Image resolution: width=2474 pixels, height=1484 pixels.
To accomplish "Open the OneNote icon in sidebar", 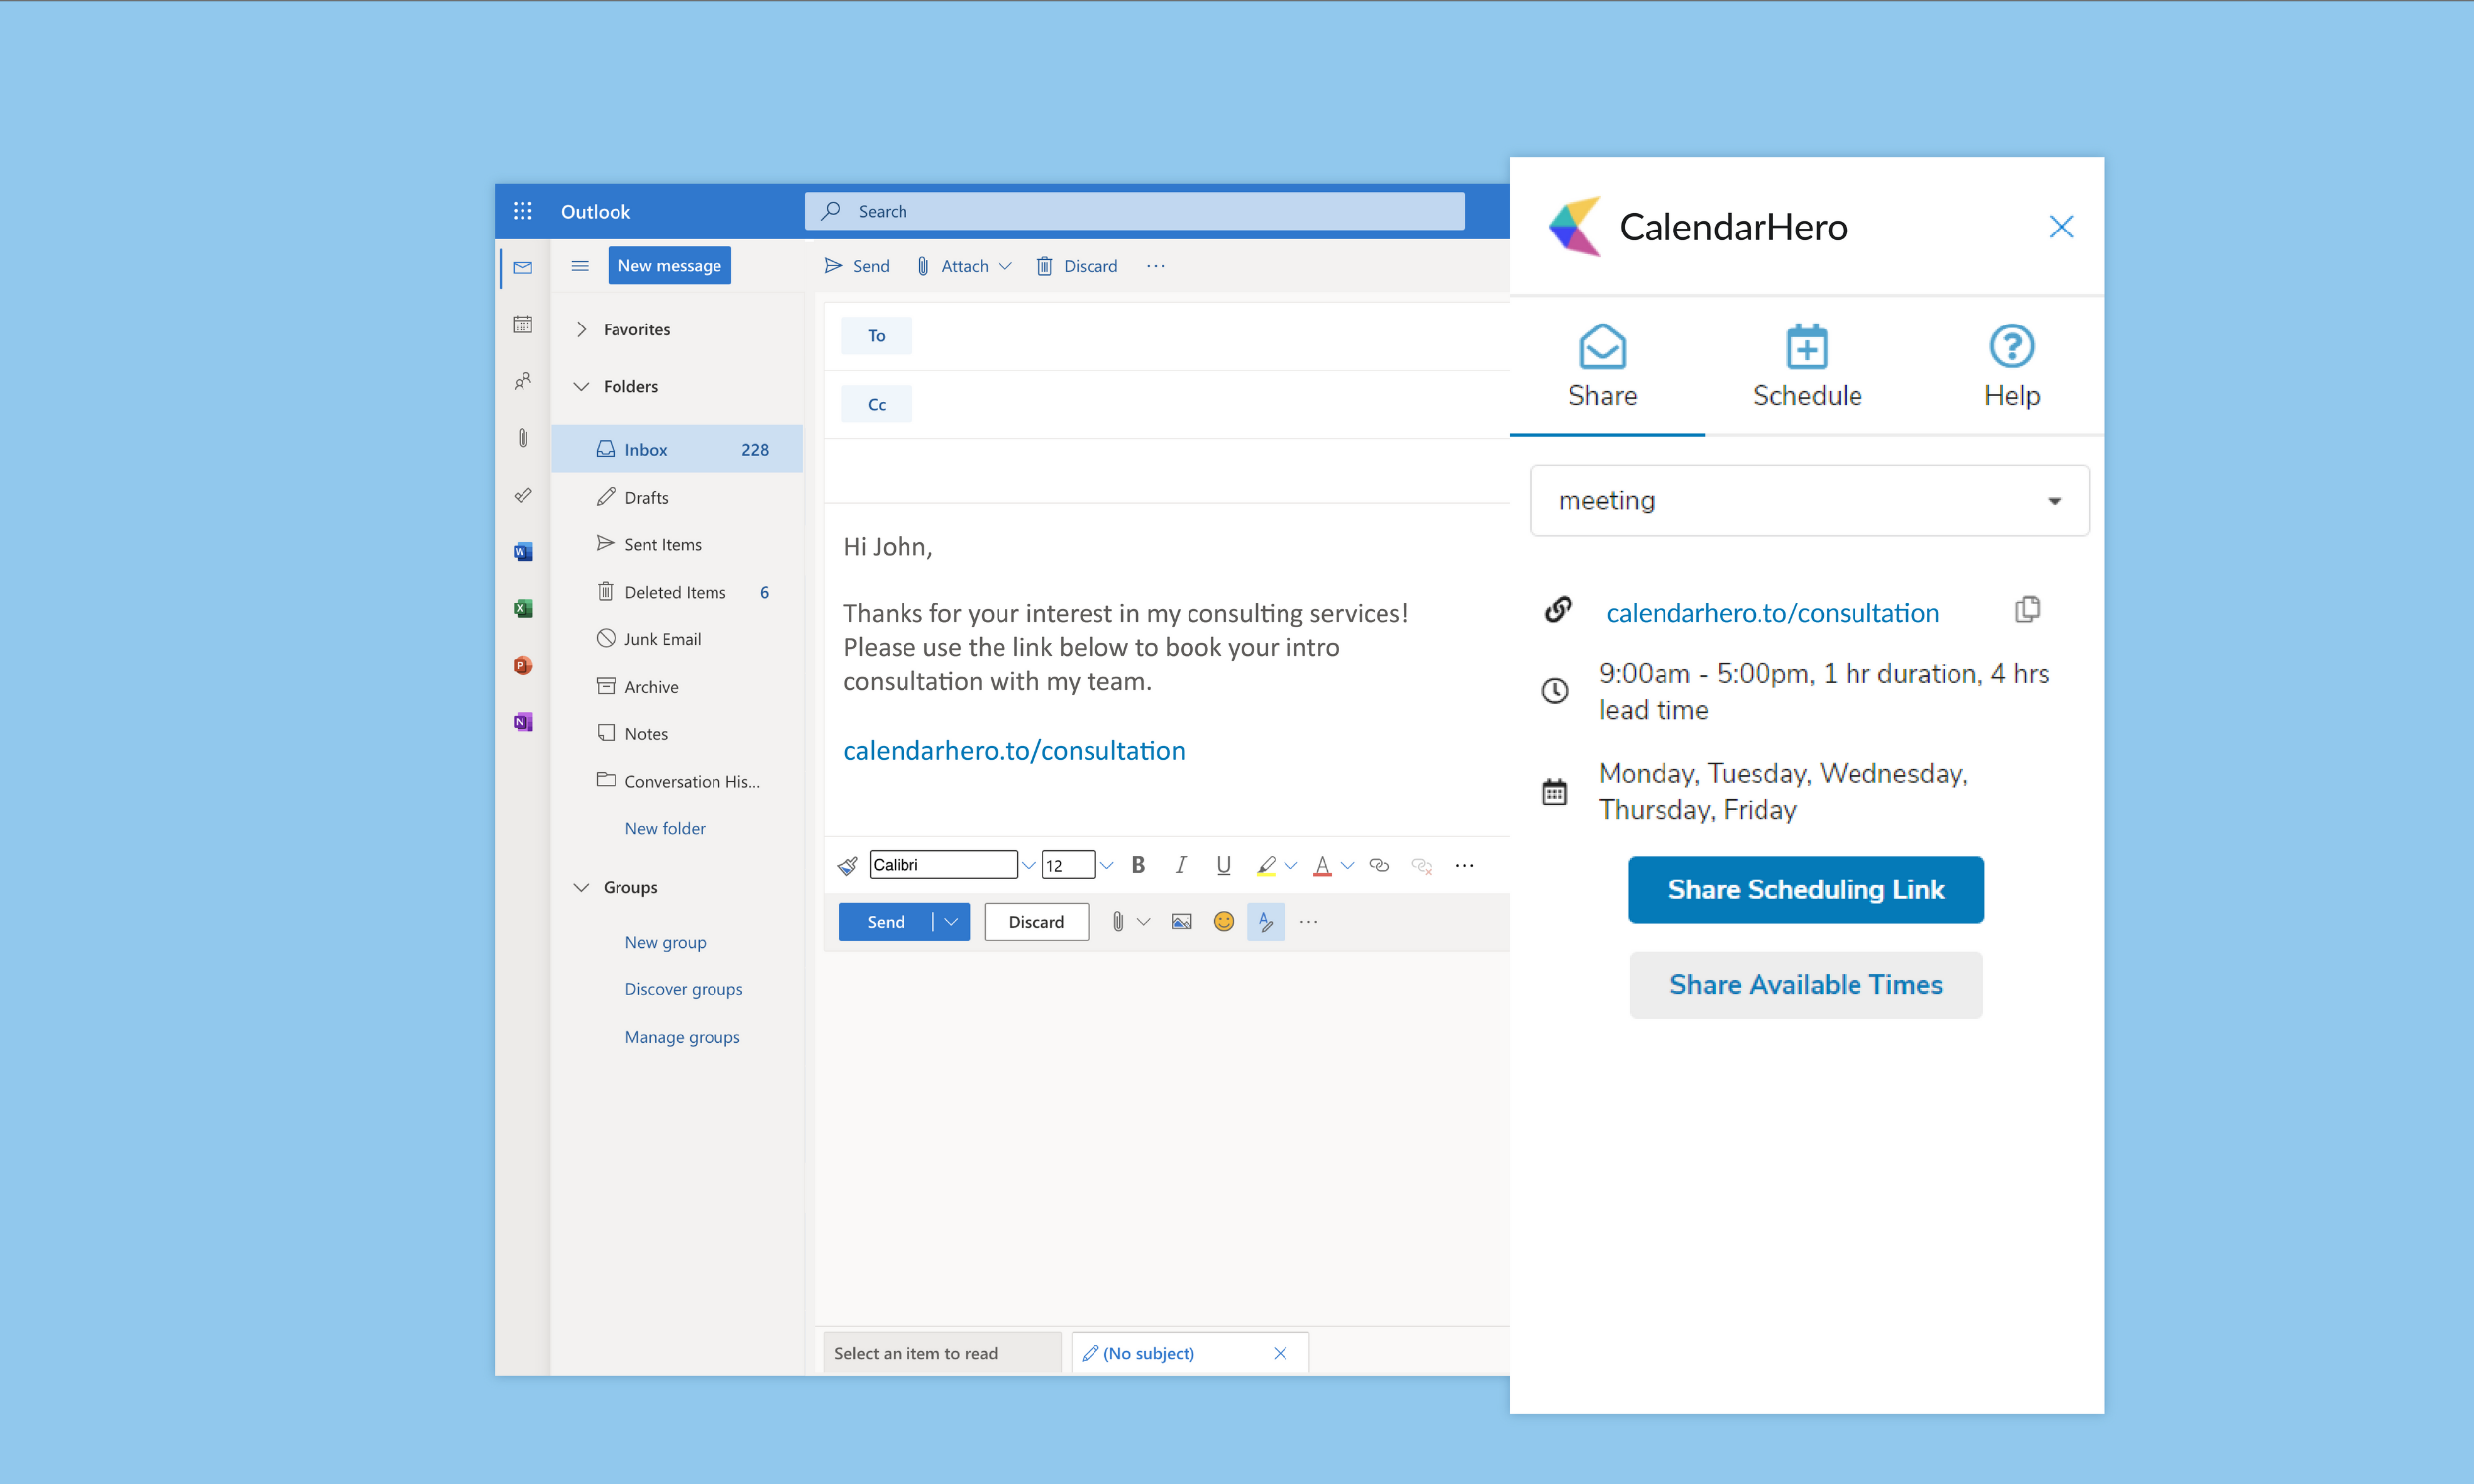I will click(x=522, y=722).
